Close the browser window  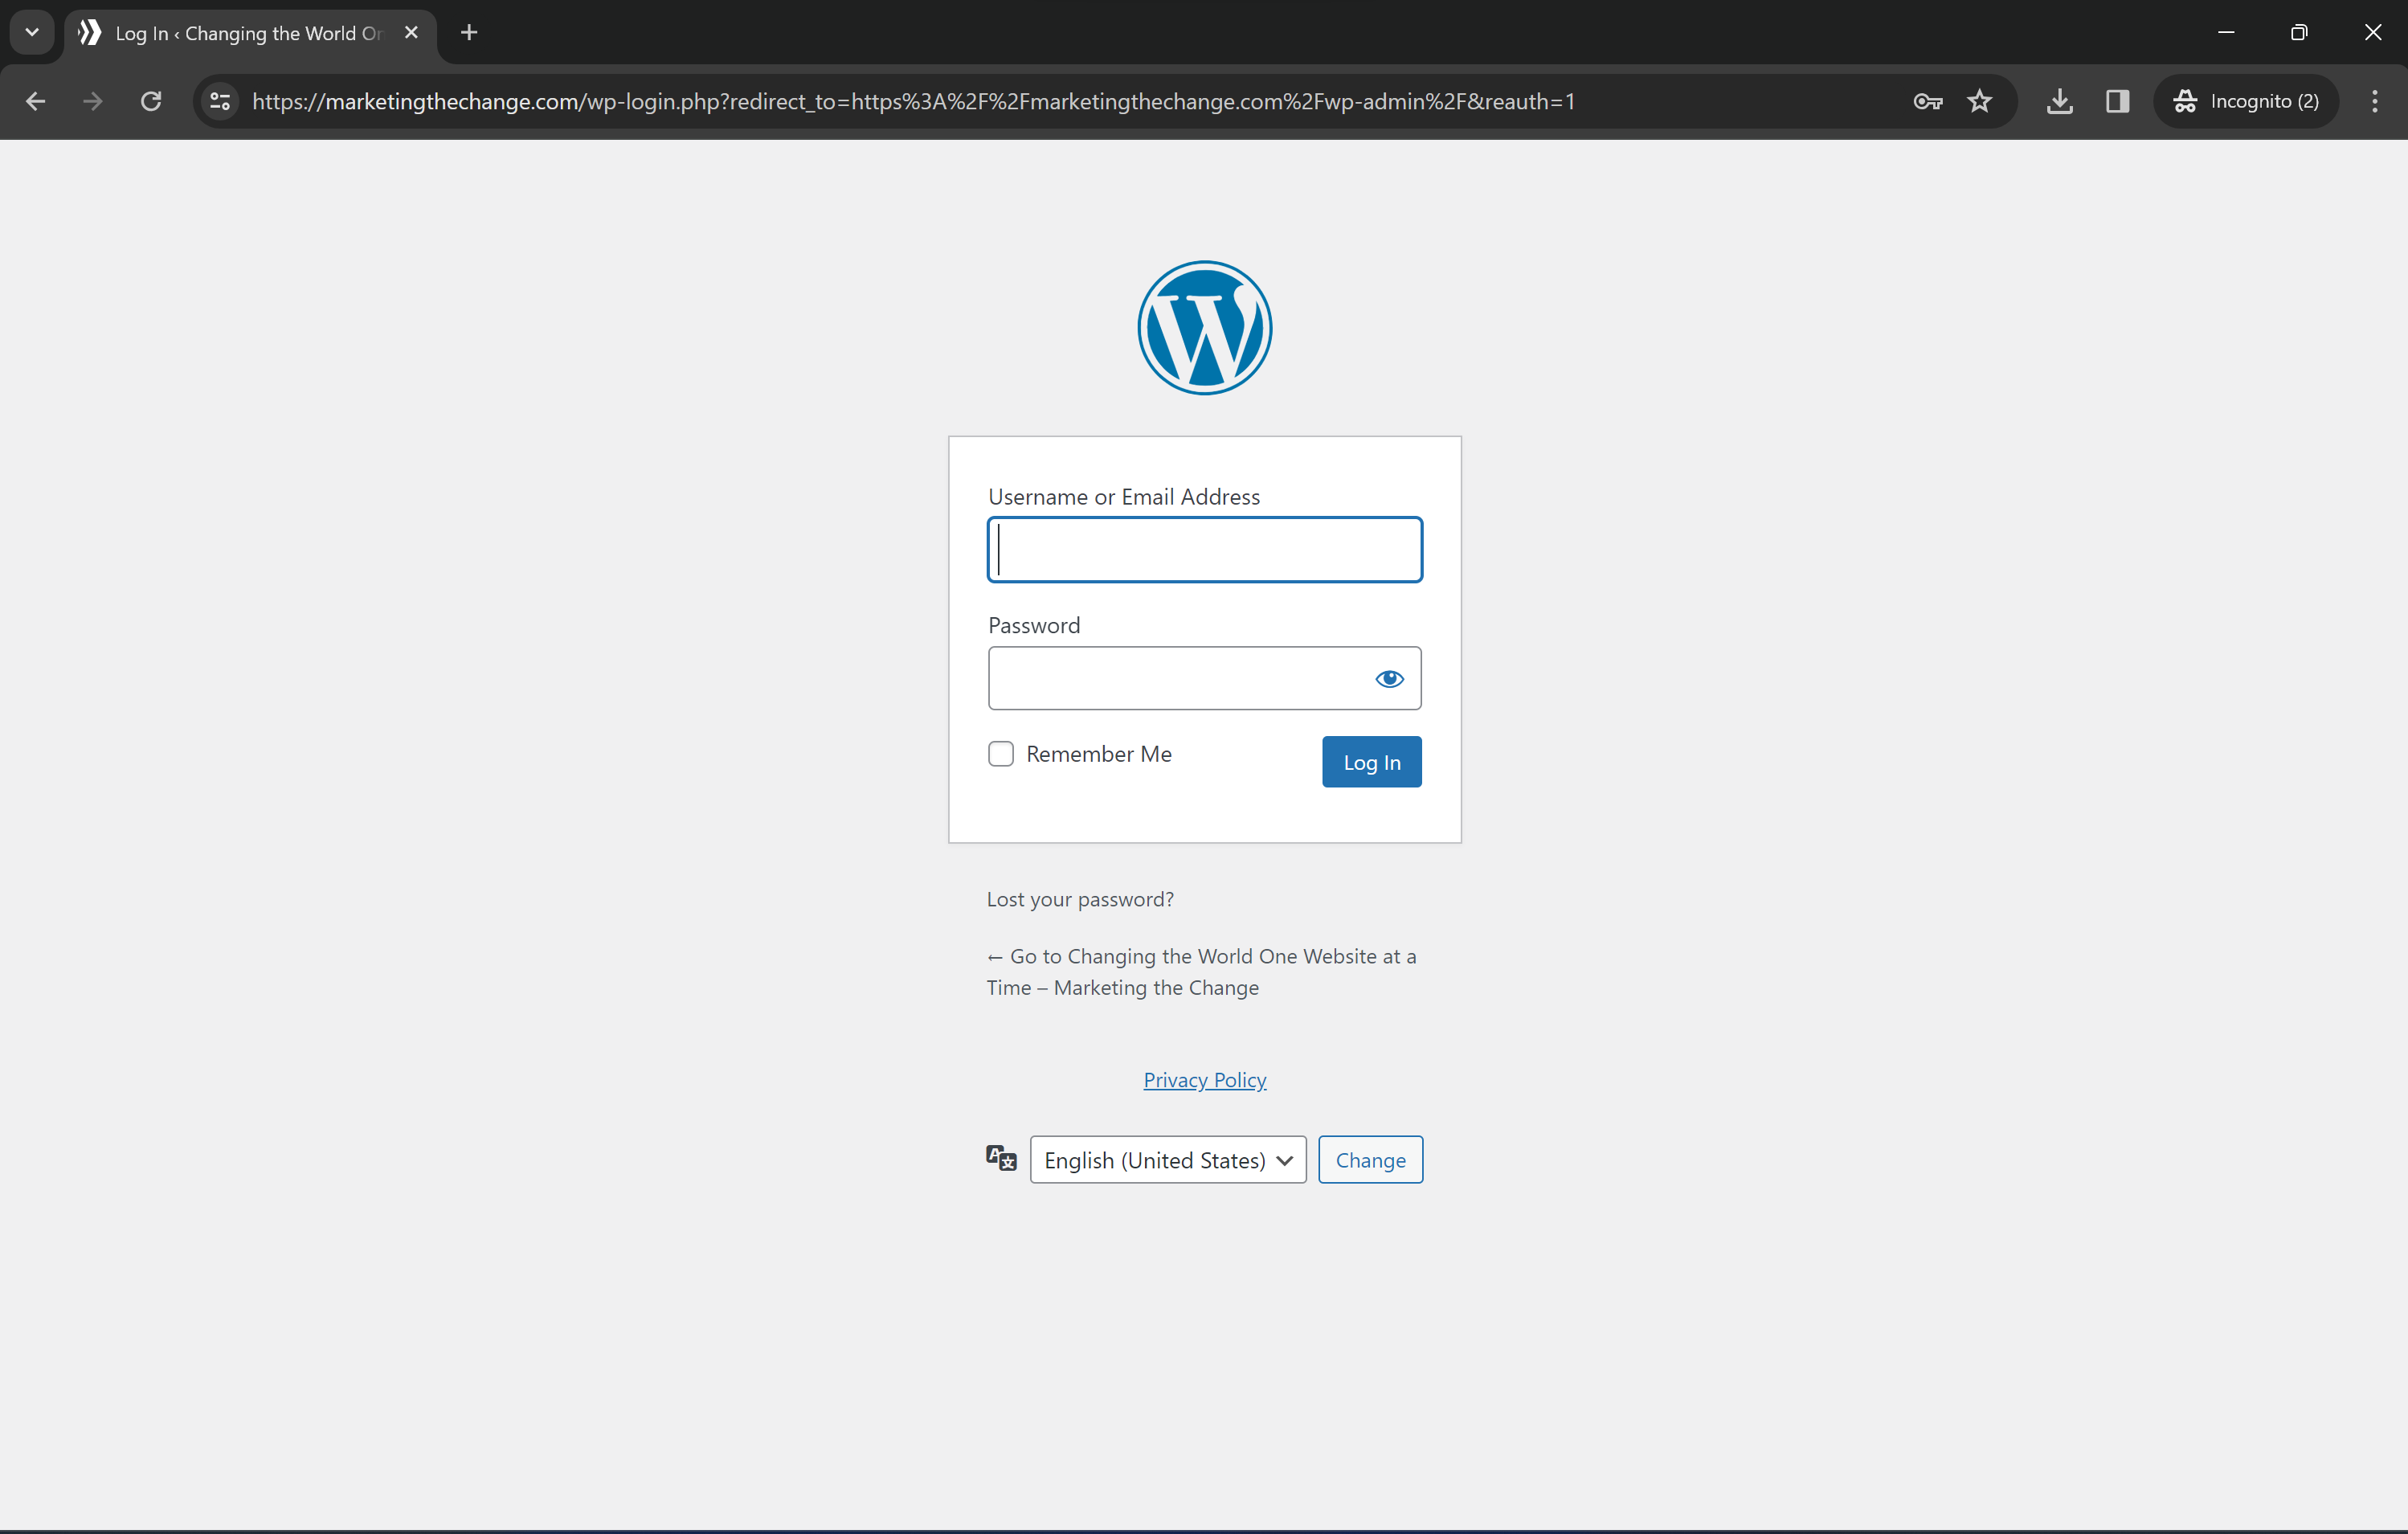2372,33
